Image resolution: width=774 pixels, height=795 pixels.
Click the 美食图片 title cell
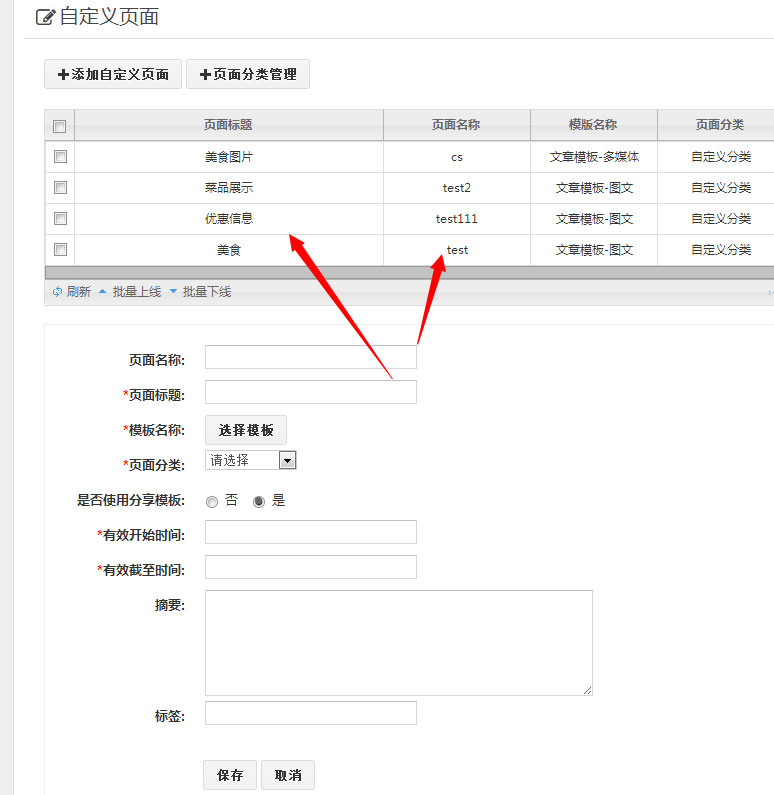pyautogui.click(x=229, y=157)
